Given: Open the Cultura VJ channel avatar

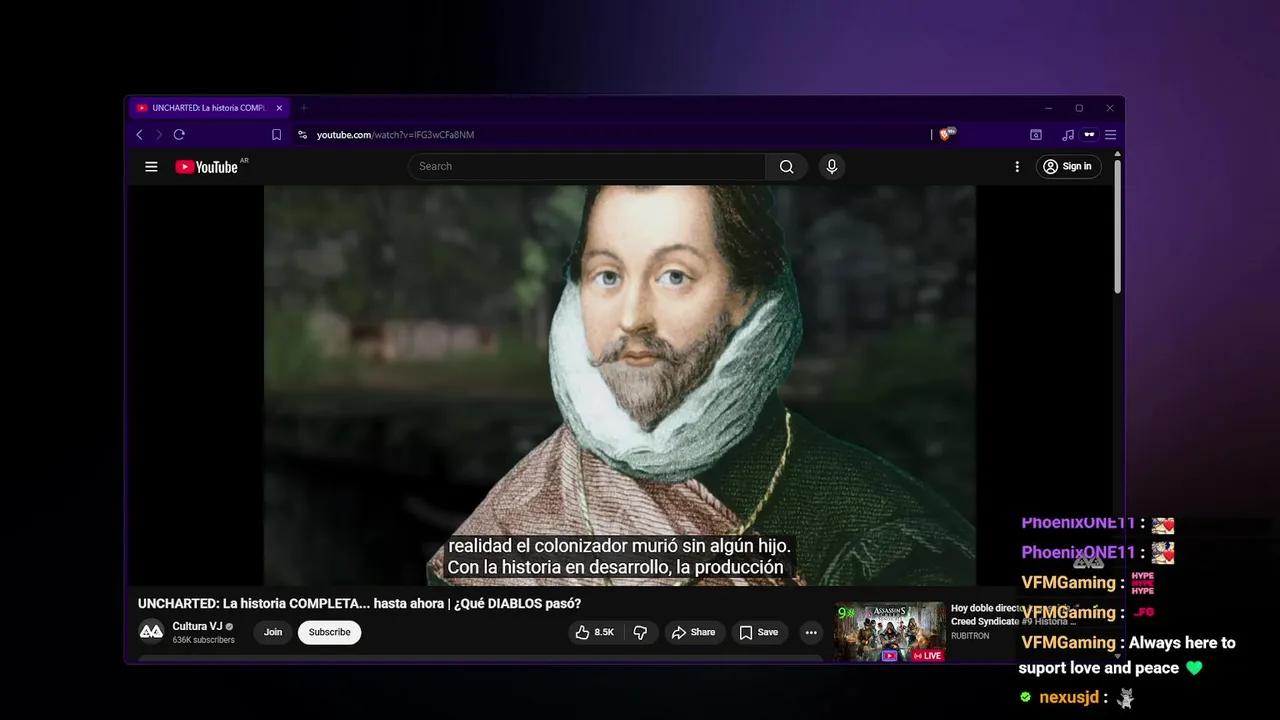Looking at the screenshot, I should [x=151, y=632].
